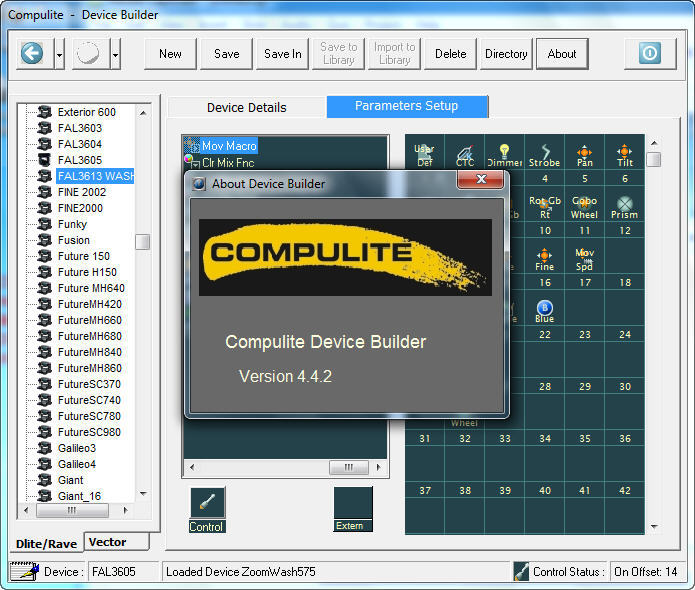Click the Control brush icon
This screenshot has height=590, width=695.
coord(207,502)
